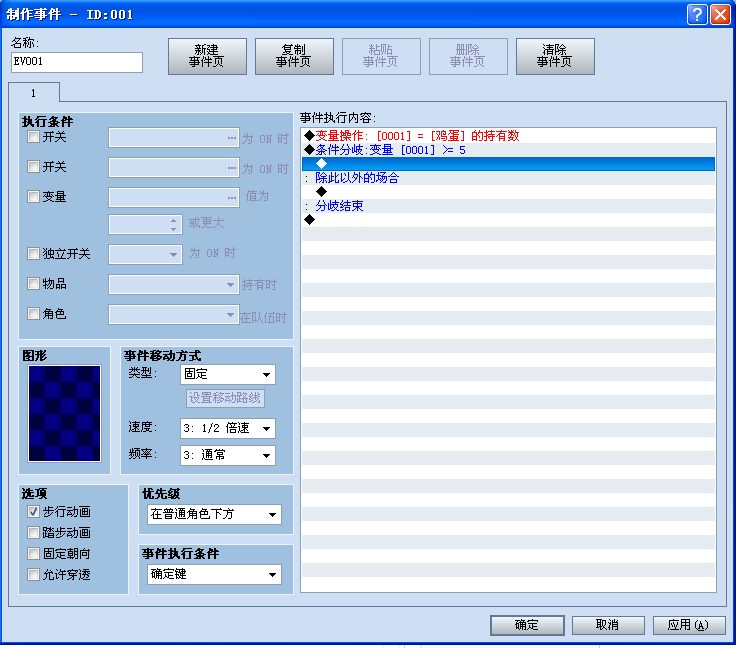Select the 变量操作 鸡蛋持有数 command line

tap(508, 136)
